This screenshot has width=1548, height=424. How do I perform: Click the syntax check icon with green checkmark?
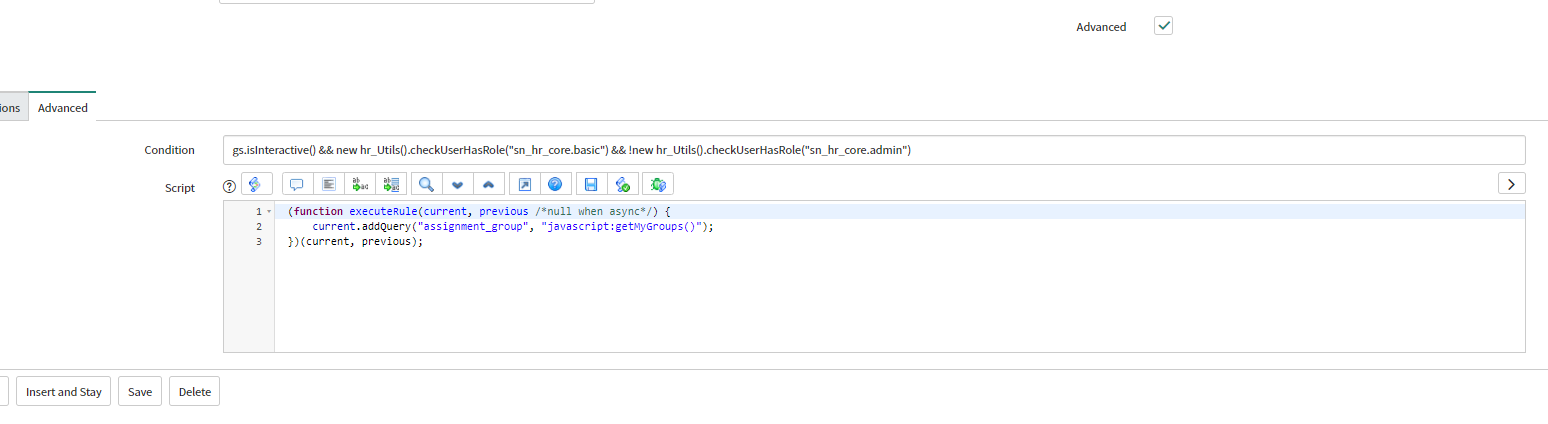(x=622, y=184)
